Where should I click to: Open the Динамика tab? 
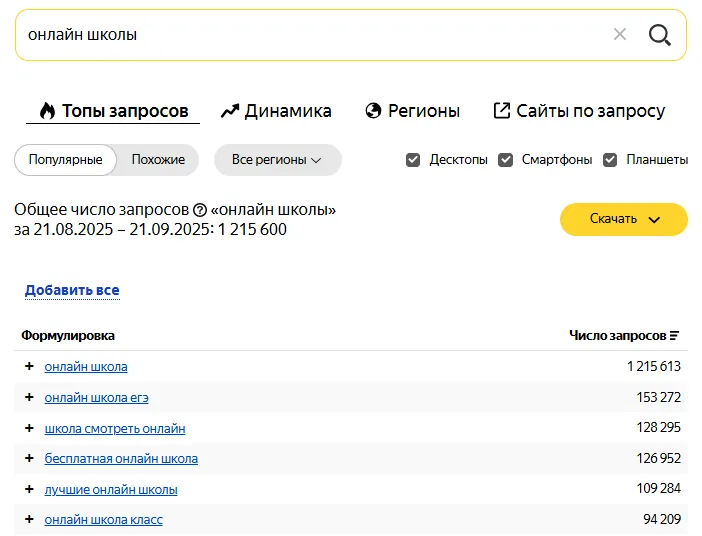tap(276, 111)
